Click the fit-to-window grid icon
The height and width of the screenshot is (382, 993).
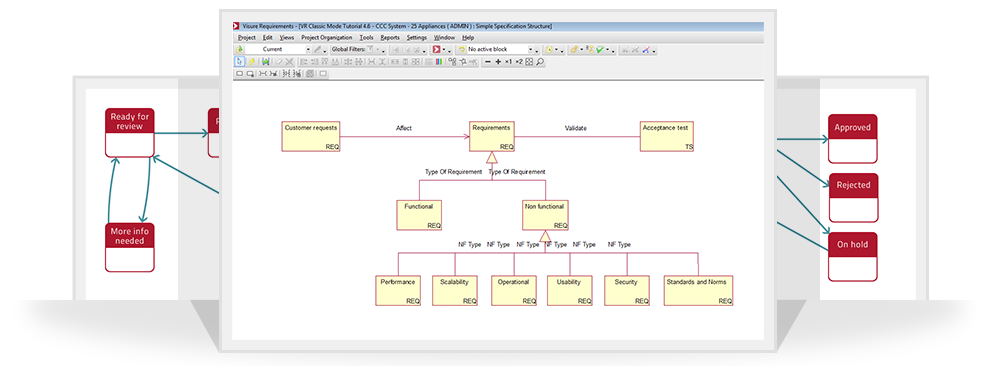tap(529, 61)
